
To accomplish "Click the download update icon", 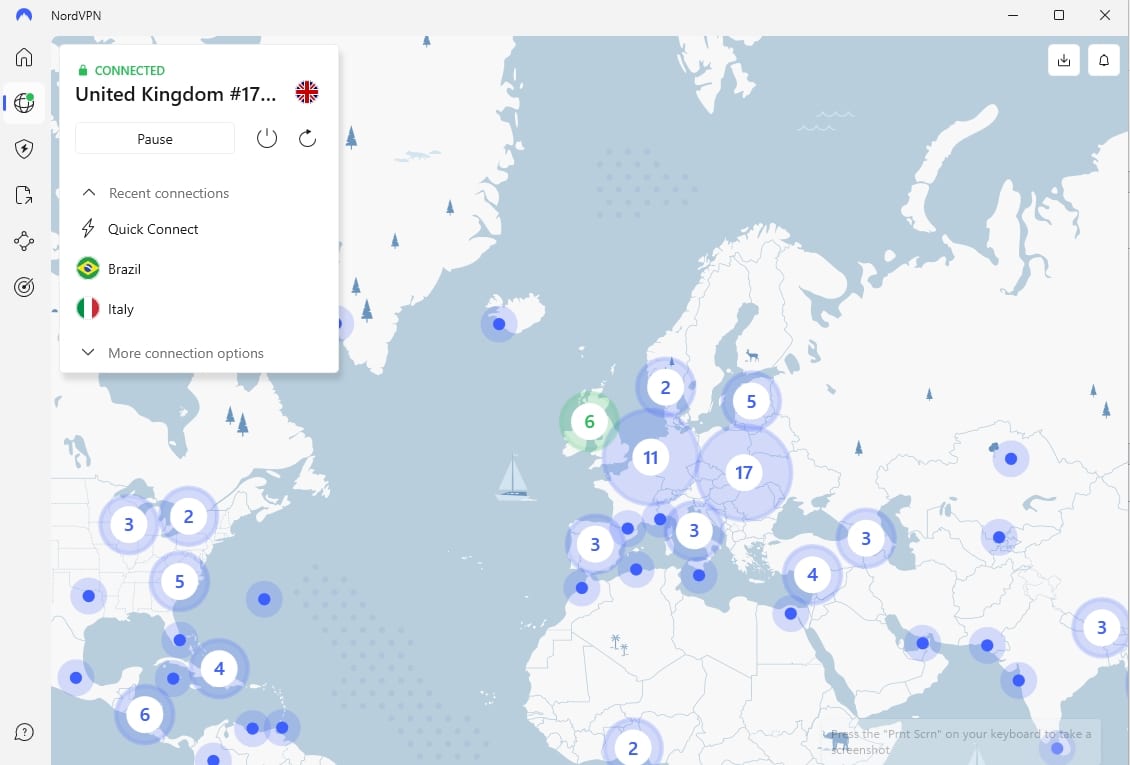I will tap(1064, 60).
